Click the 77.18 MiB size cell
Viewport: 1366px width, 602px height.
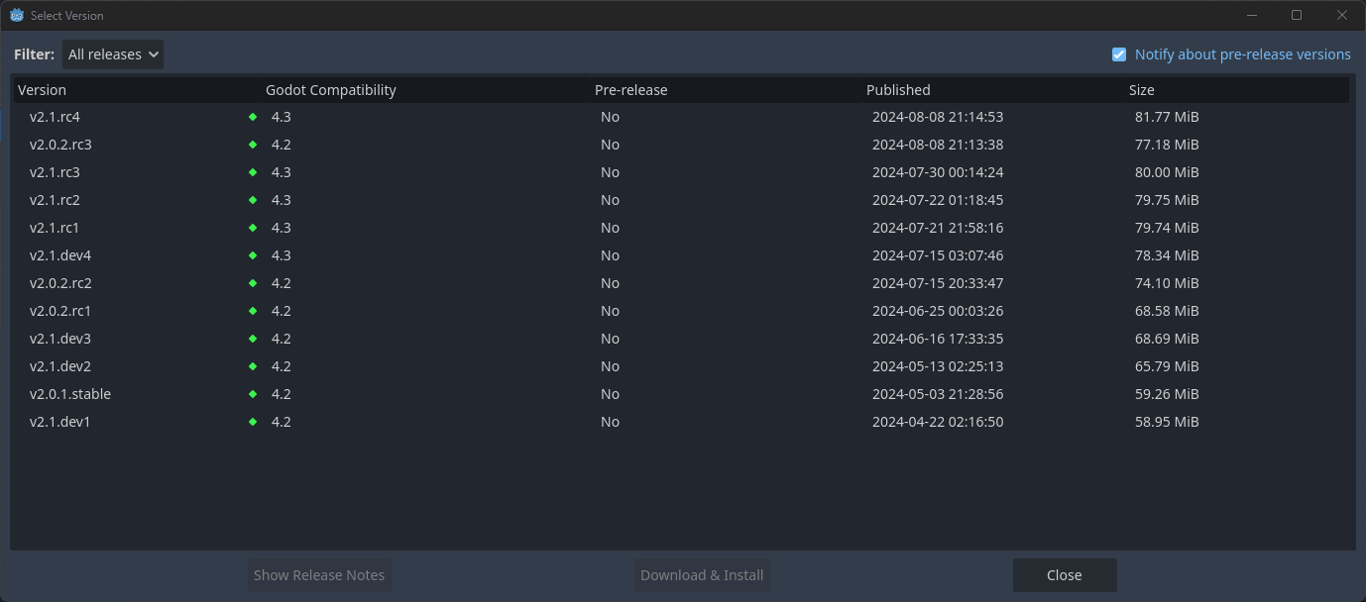tap(1167, 145)
